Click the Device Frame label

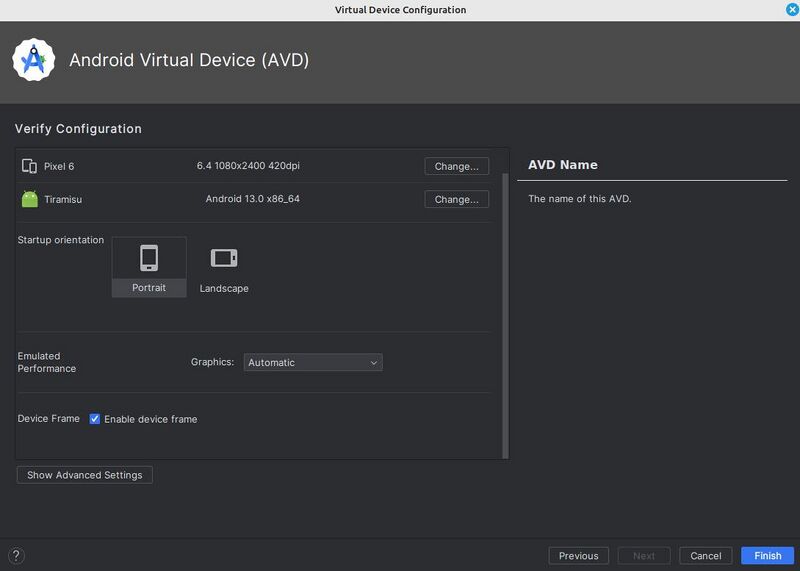[x=48, y=418]
